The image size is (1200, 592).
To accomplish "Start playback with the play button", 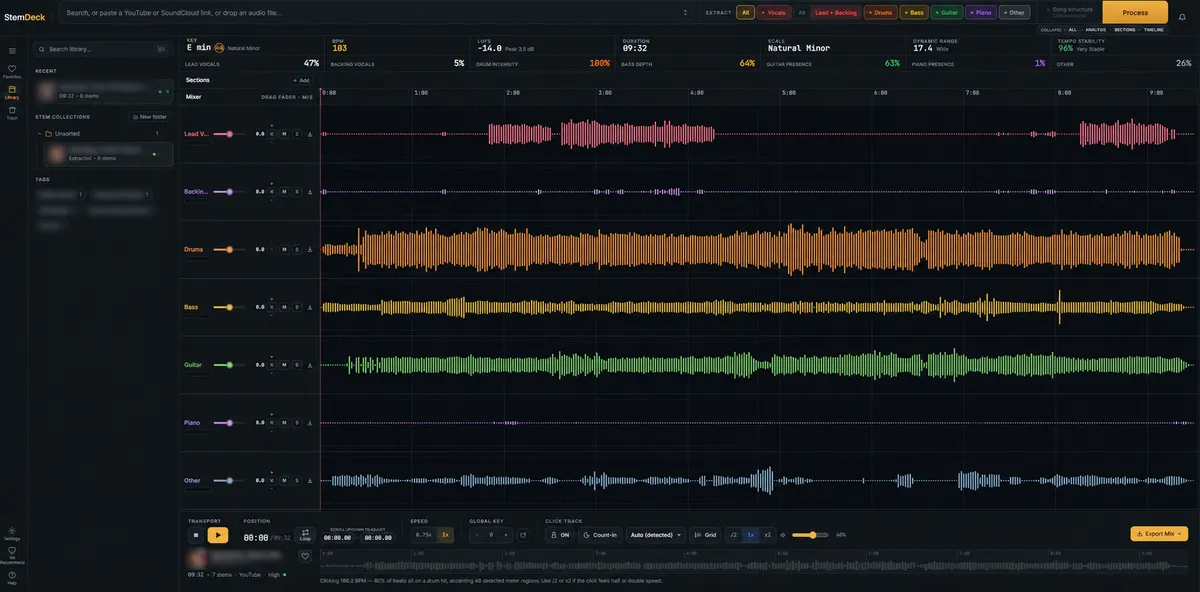I will [218, 535].
